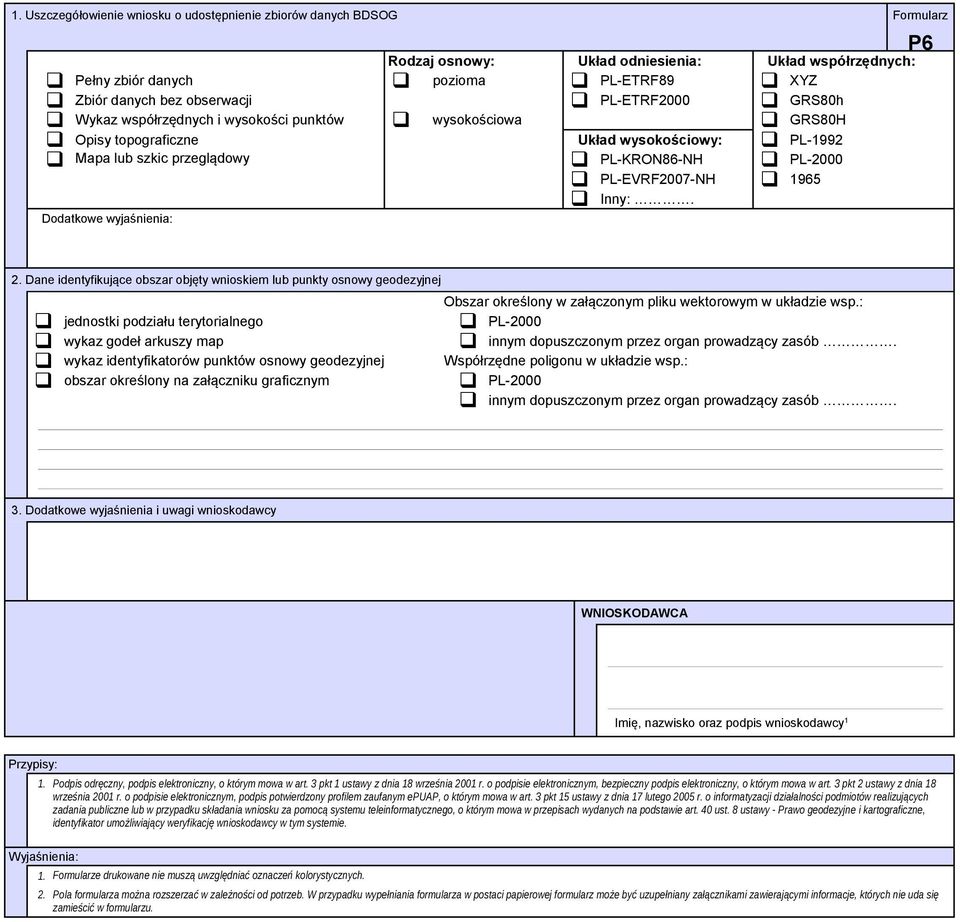Screen dimensions: 960x922
Task: Check the 'Pełny zbiór danych' checkbox
Action: point(55,80)
